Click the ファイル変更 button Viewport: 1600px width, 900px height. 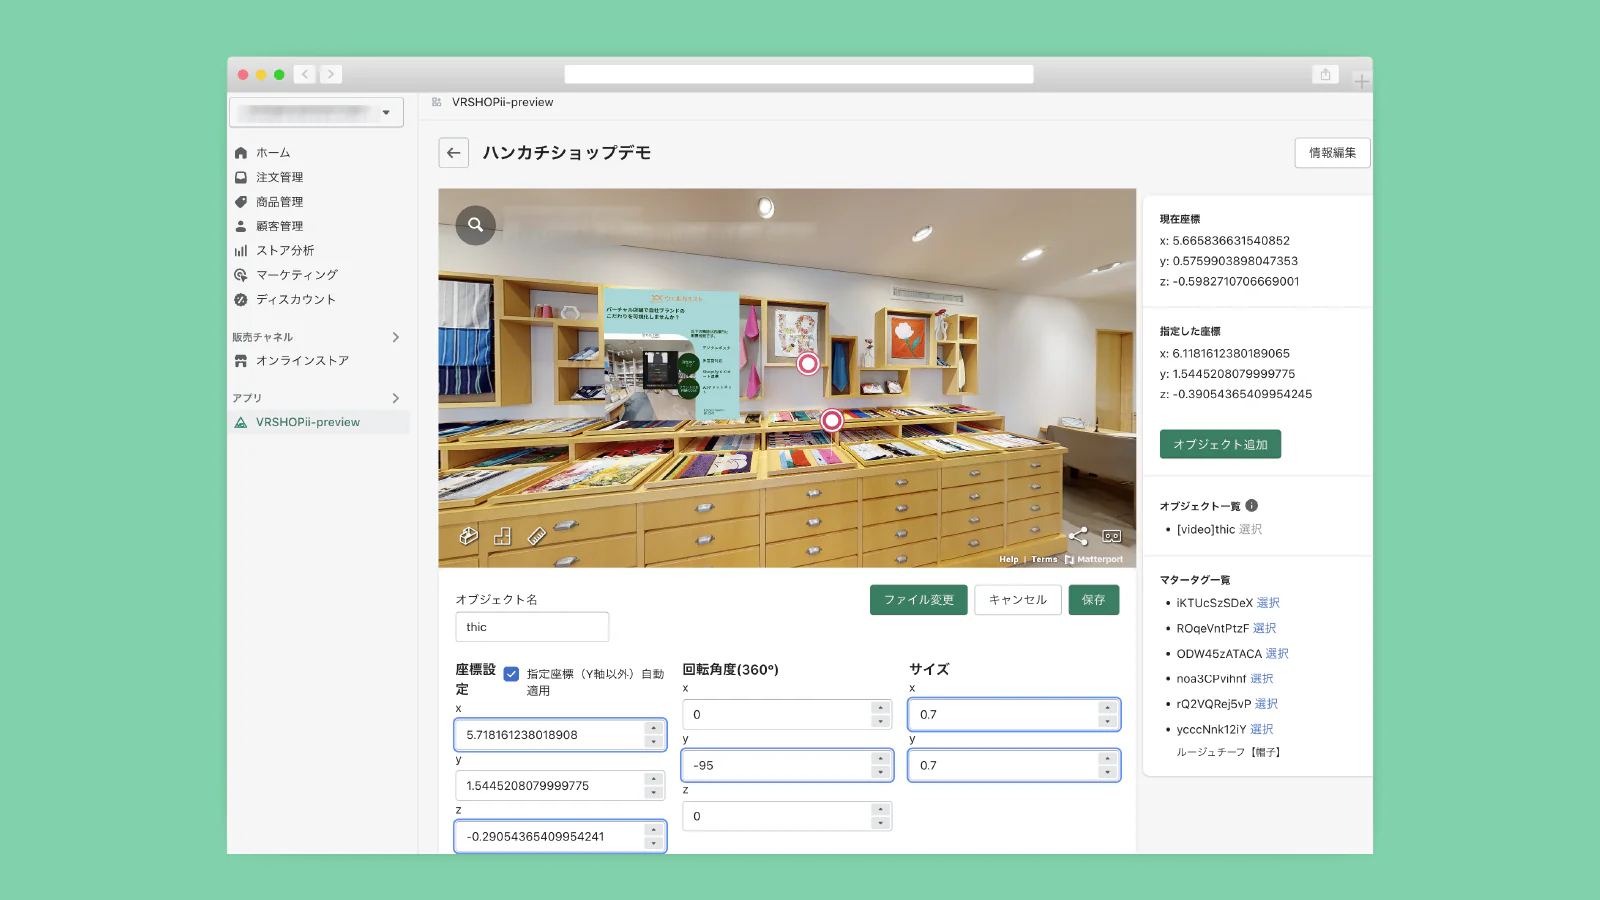(919, 600)
